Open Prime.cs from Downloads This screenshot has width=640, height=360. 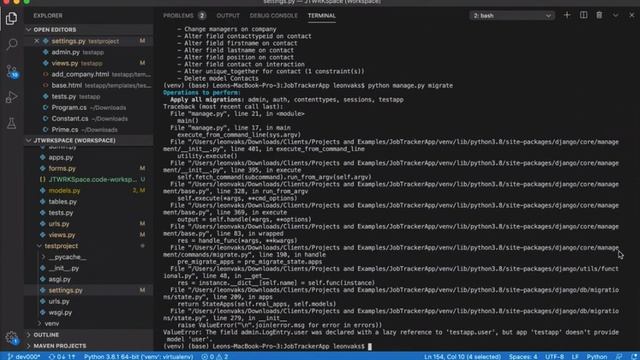pyautogui.click(x=89, y=129)
